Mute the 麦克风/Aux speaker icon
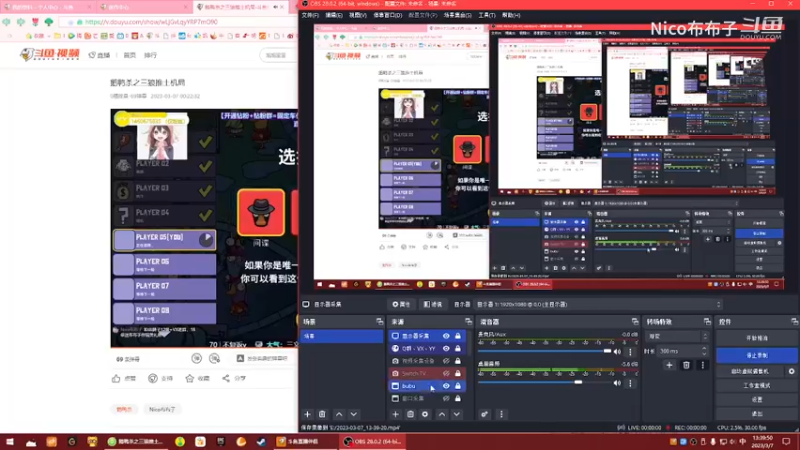The height and width of the screenshot is (450, 800). coord(617,352)
